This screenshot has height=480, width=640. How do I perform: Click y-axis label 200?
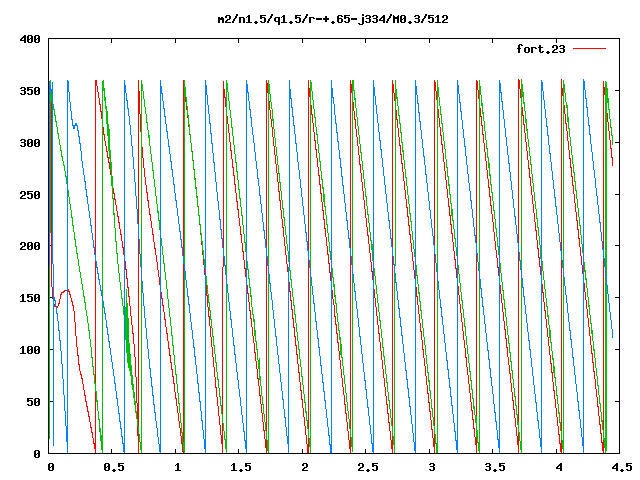pos(30,246)
